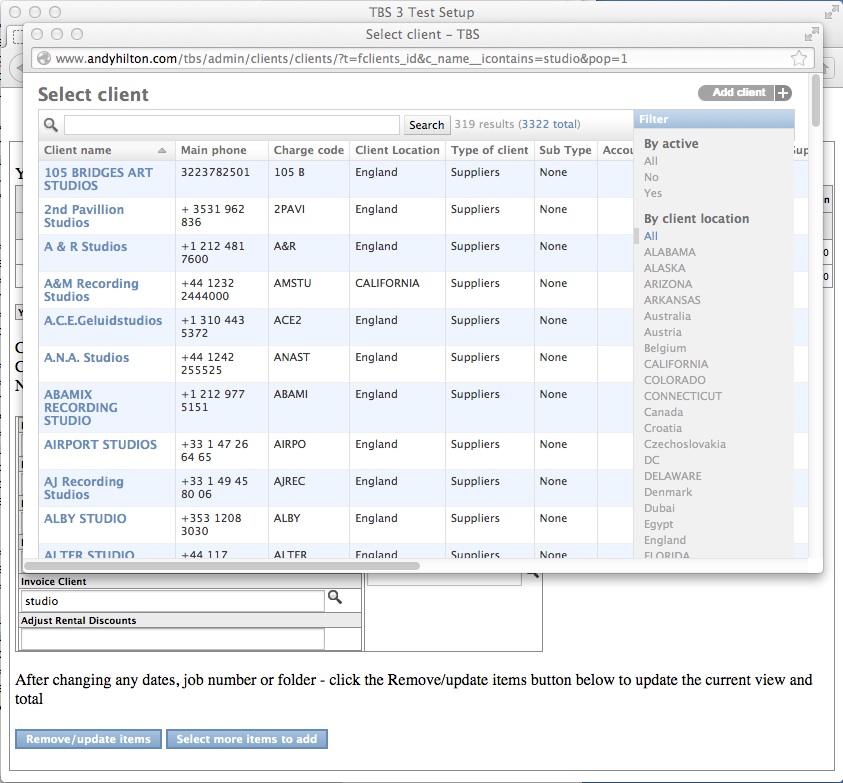843x783 pixels.
Task: Click fullscreen arrows of TBS 3 Test Setup window
Action: tap(831, 12)
